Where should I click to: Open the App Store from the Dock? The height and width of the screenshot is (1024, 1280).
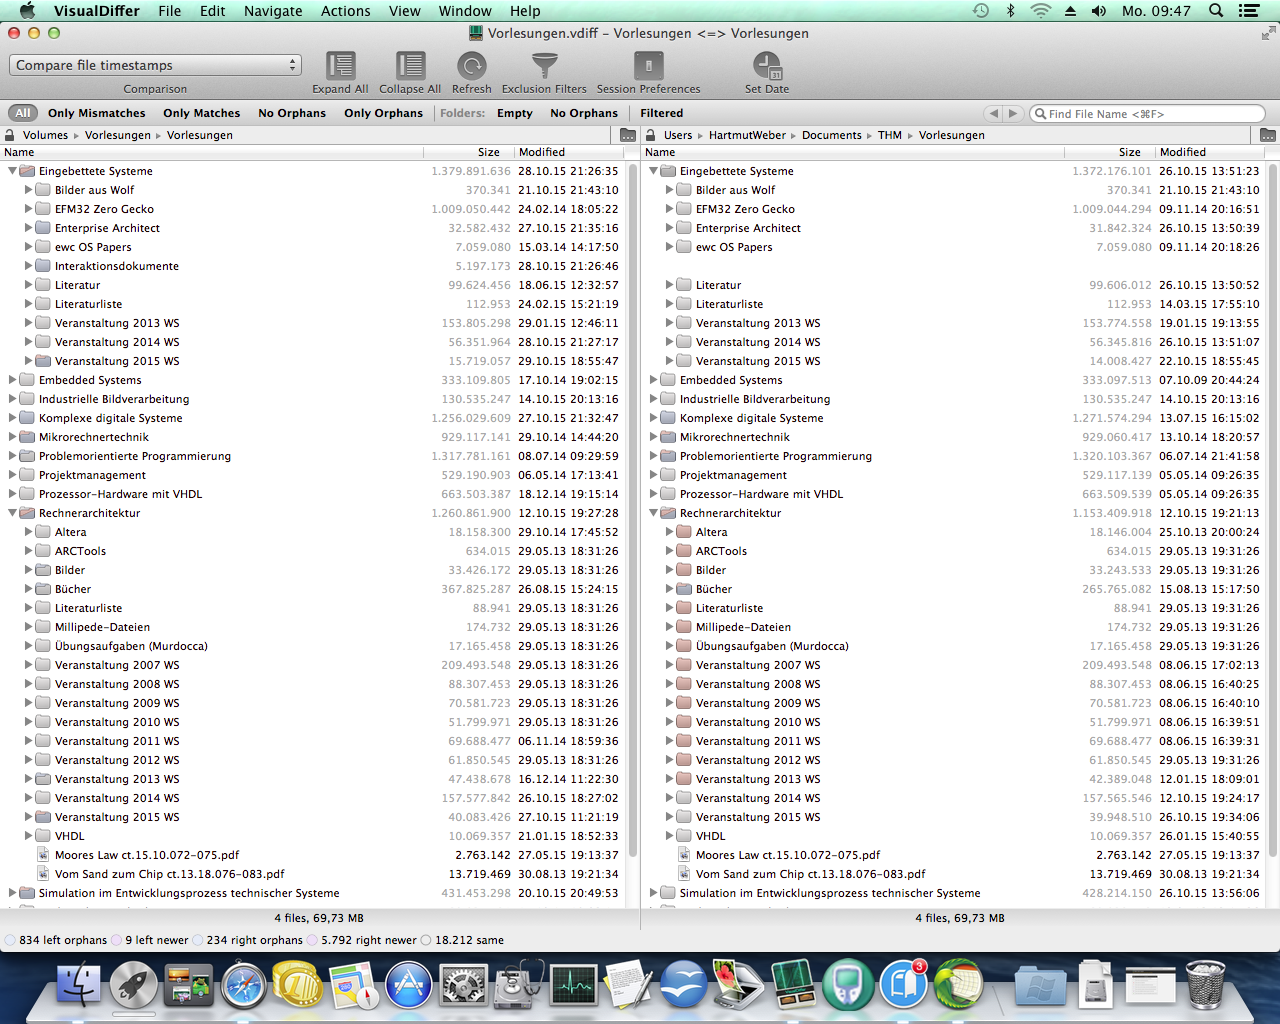click(x=408, y=985)
